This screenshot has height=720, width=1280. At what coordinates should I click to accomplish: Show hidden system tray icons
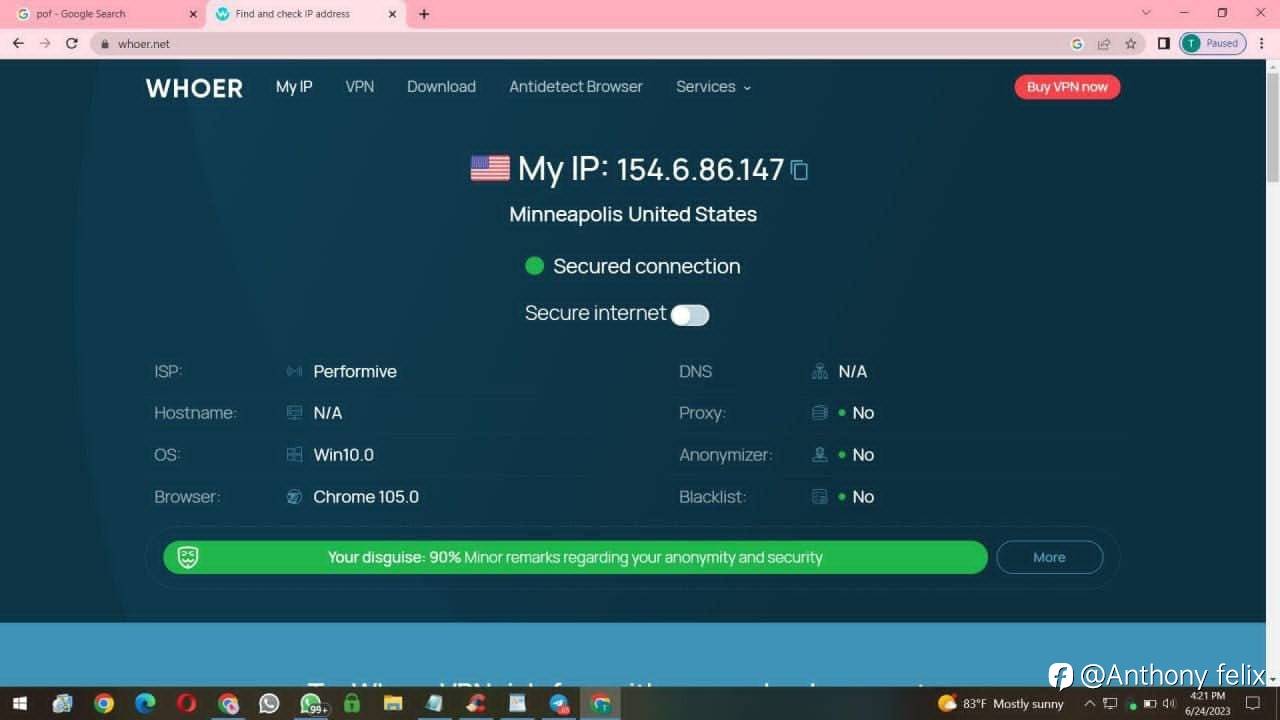pyautogui.click(x=1090, y=704)
